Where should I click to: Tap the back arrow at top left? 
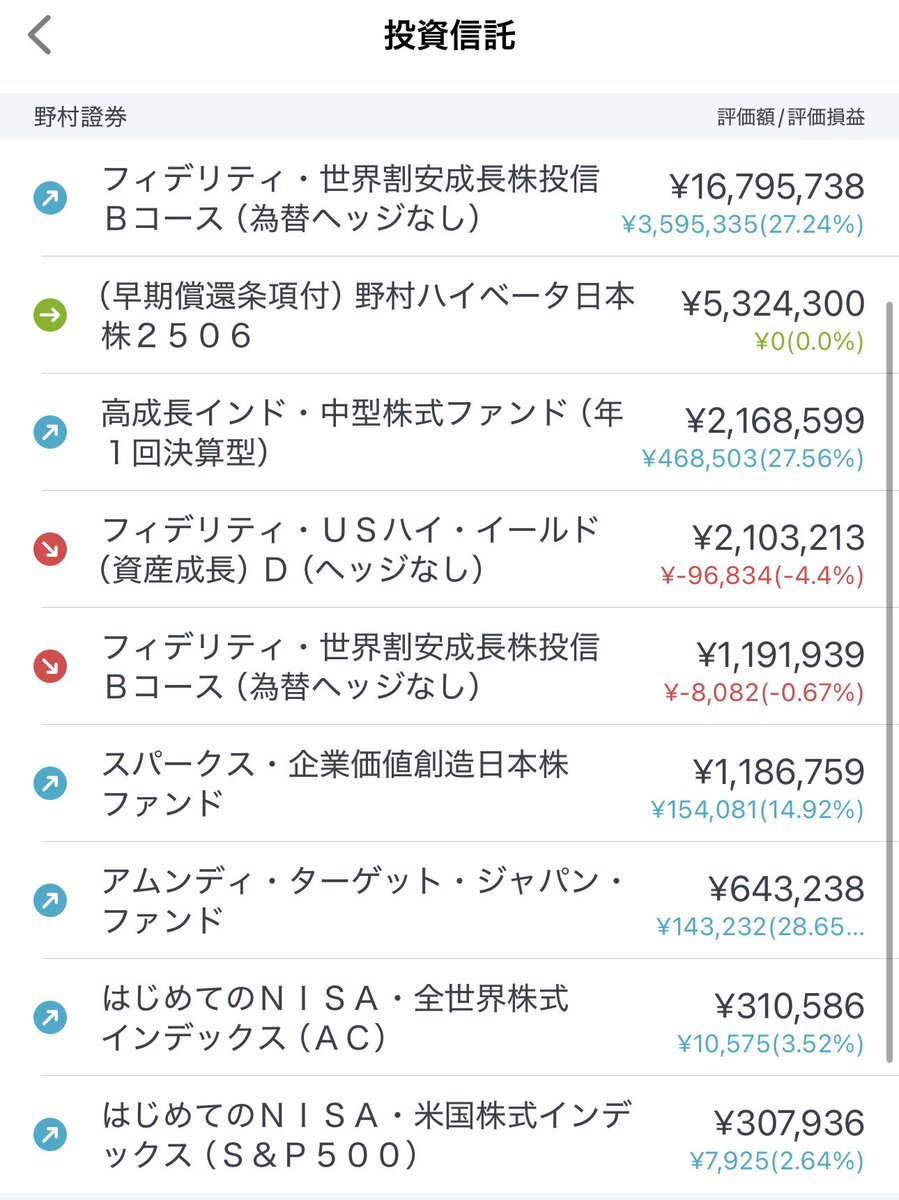tap(39, 36)
